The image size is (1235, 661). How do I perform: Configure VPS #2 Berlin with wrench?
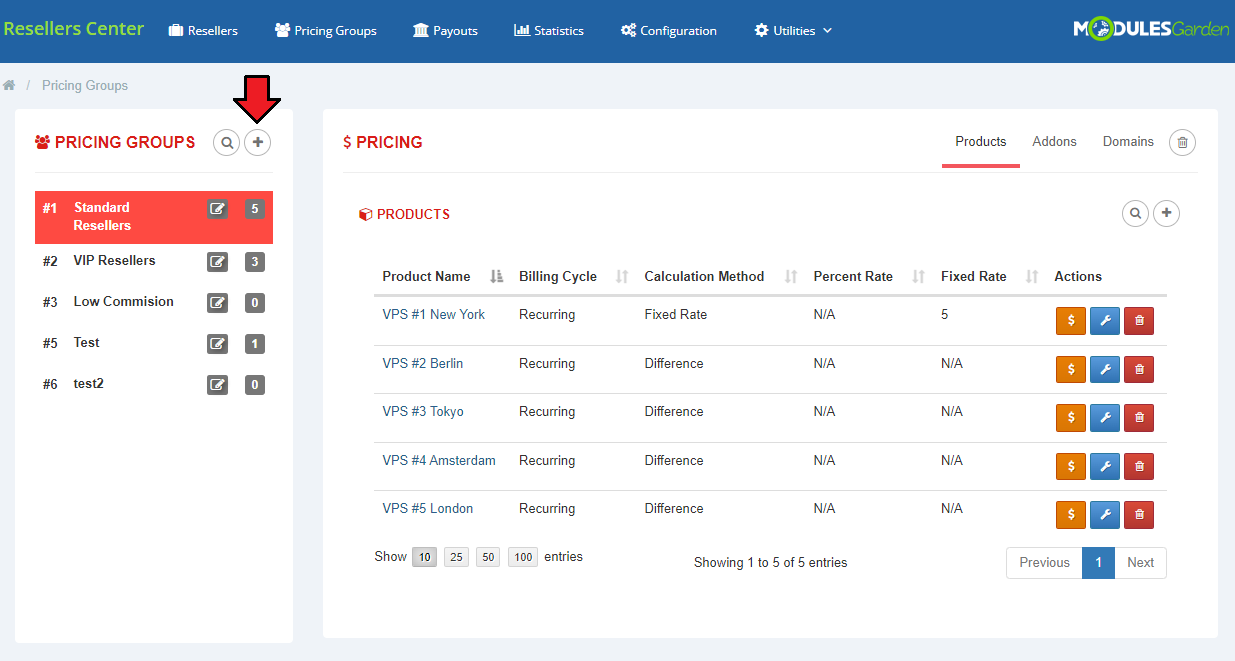pos(1105,370)
